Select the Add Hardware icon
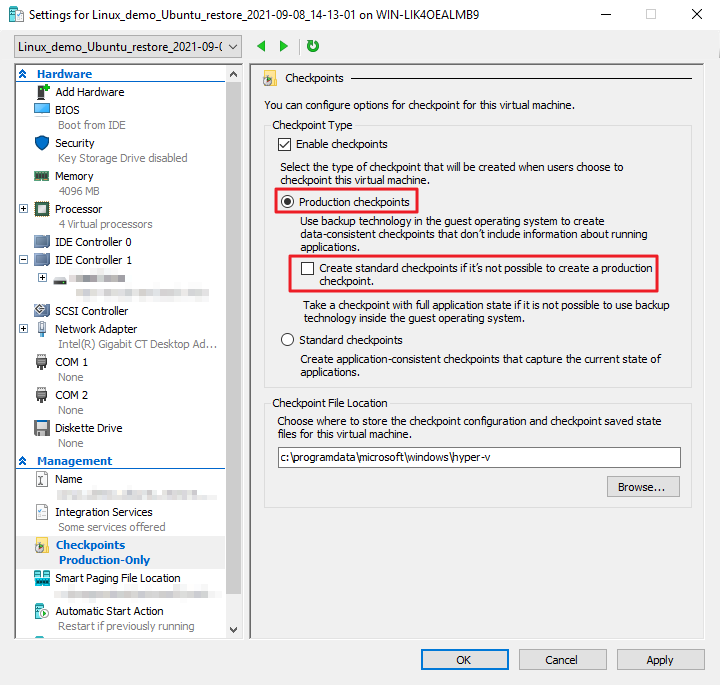This screenshot has height=685, width=720. click(42, 92)
